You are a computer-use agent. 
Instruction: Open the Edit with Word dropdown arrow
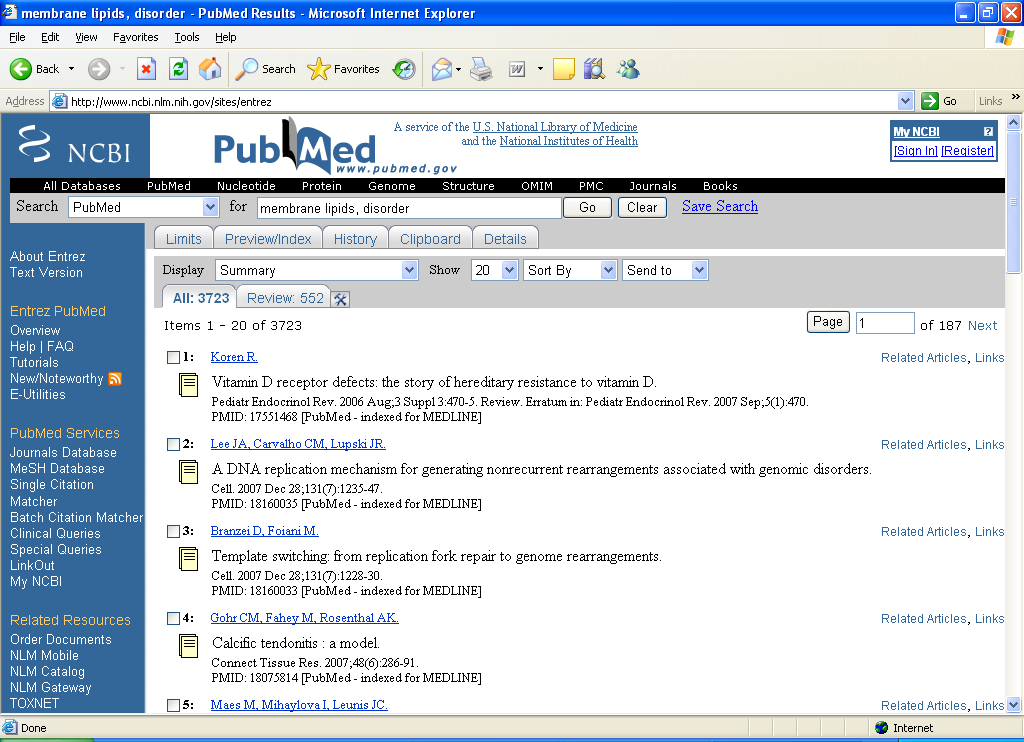(x=540, y=69)
